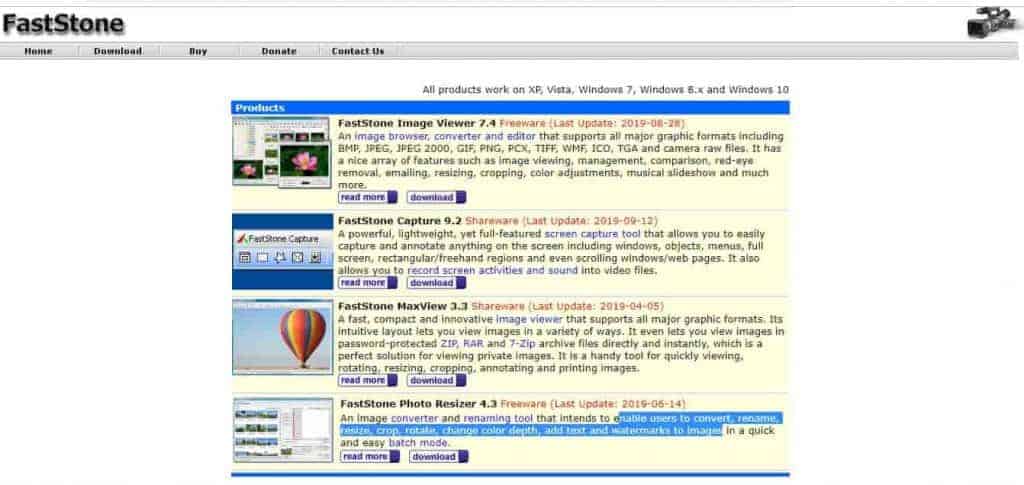Open the Download menu item

coord(118,51)
